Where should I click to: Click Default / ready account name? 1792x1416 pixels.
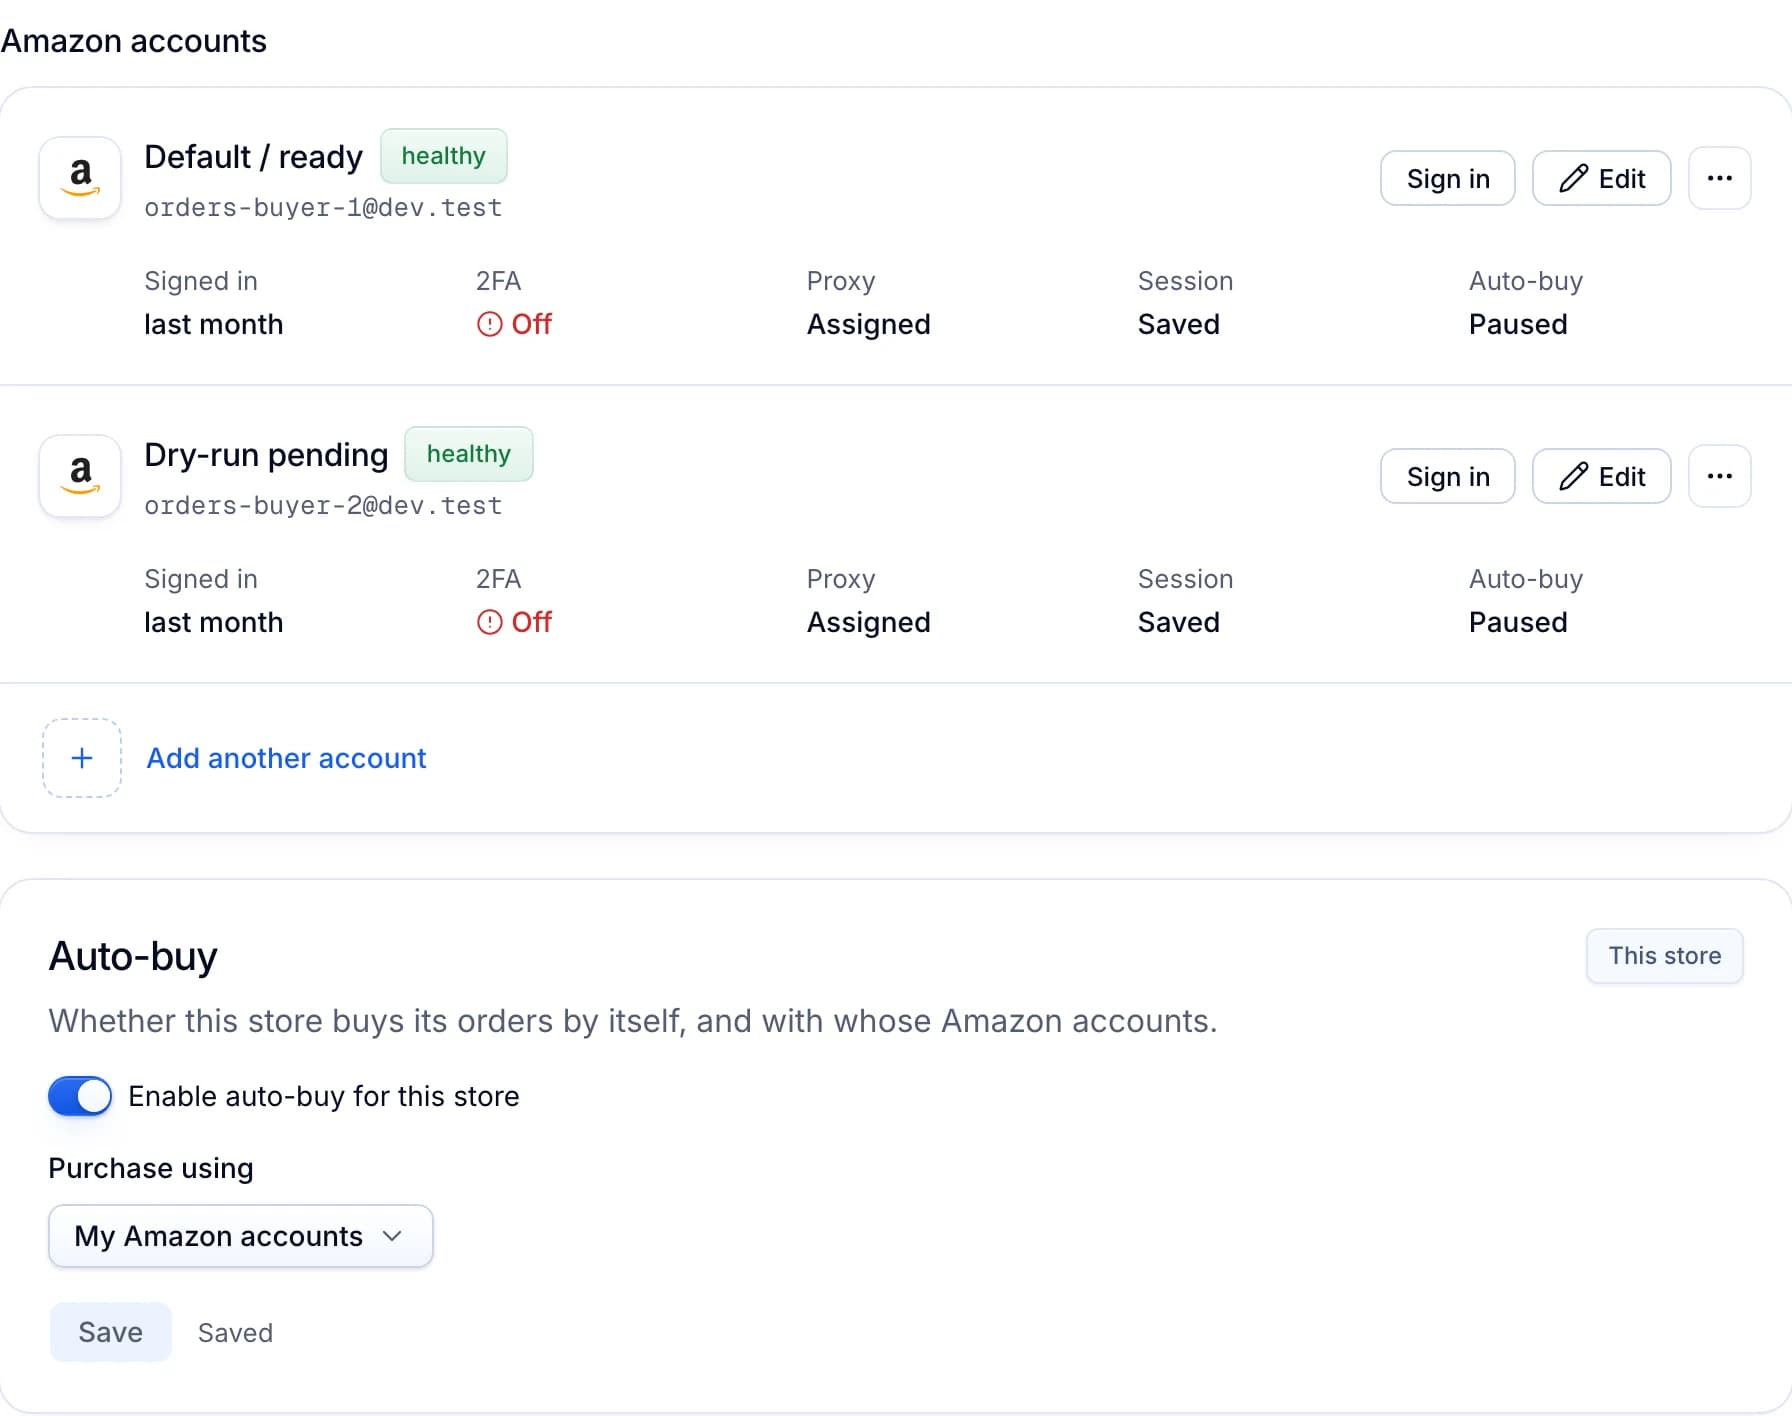[253, 157]
